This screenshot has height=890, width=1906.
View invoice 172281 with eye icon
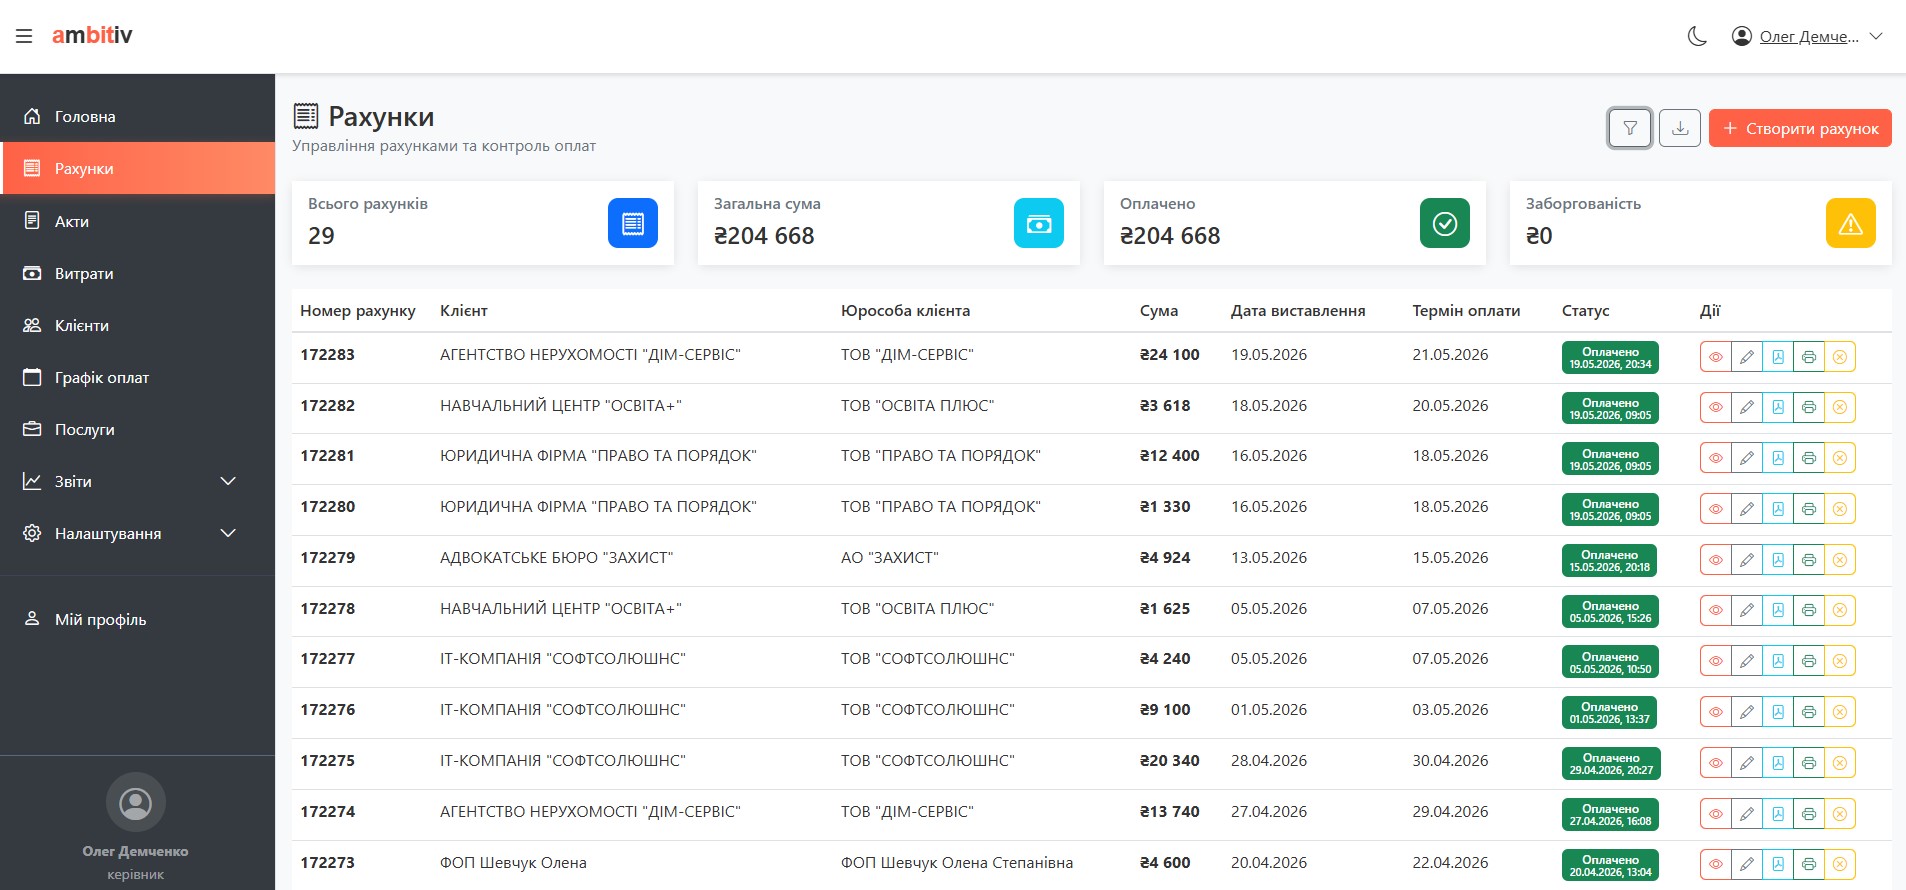(x=1716, y=458)
